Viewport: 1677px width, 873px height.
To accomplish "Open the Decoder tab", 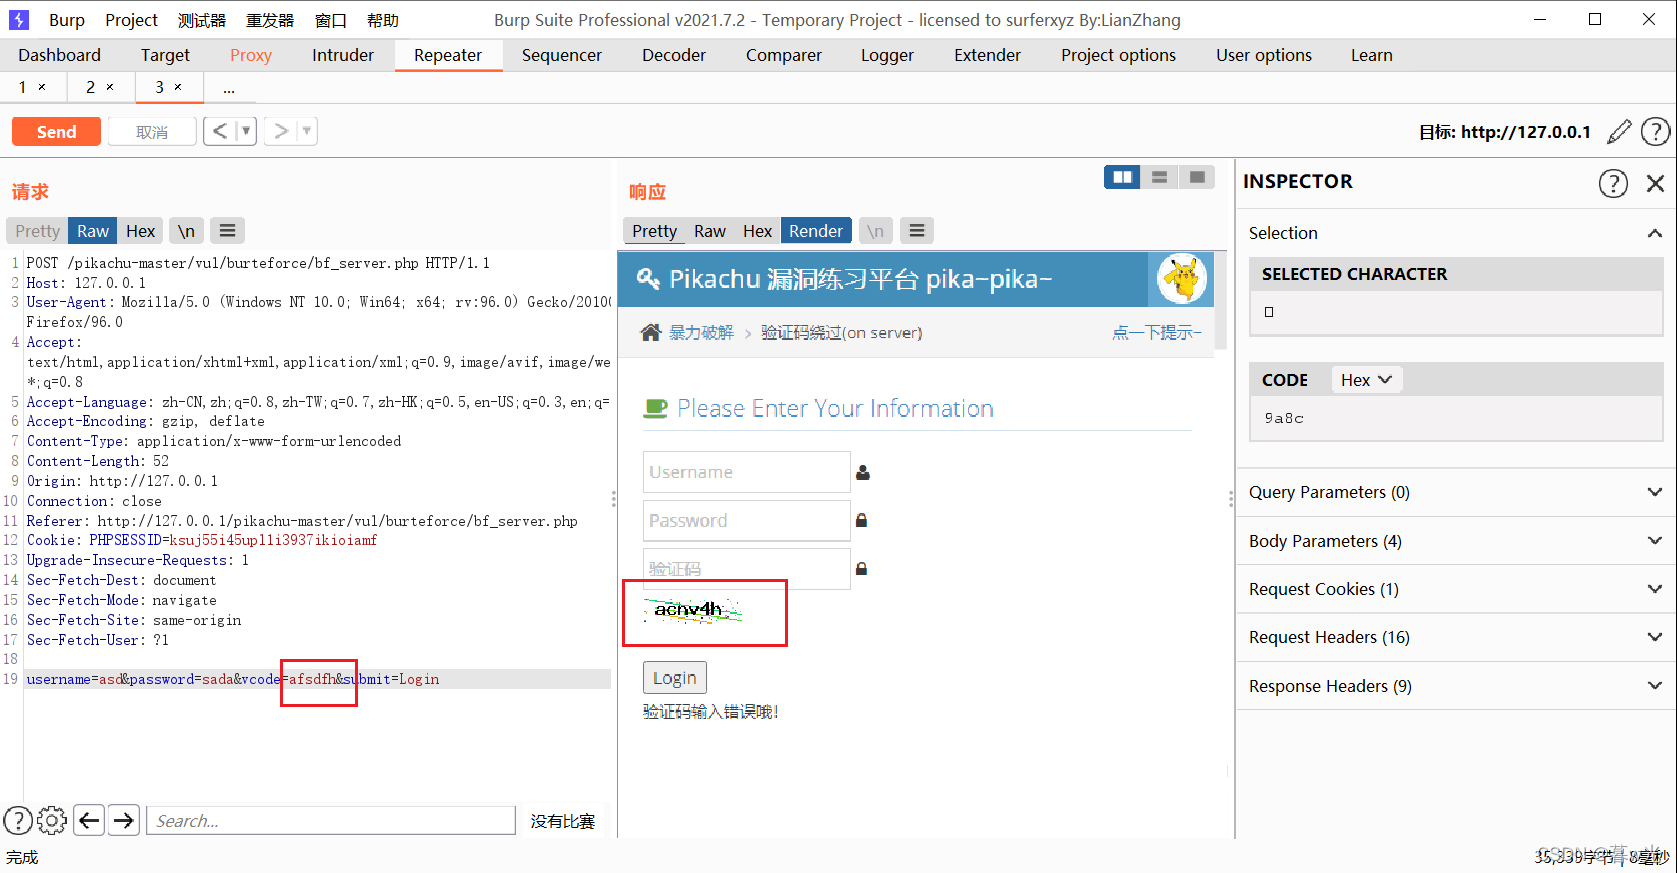I will 674,55.
